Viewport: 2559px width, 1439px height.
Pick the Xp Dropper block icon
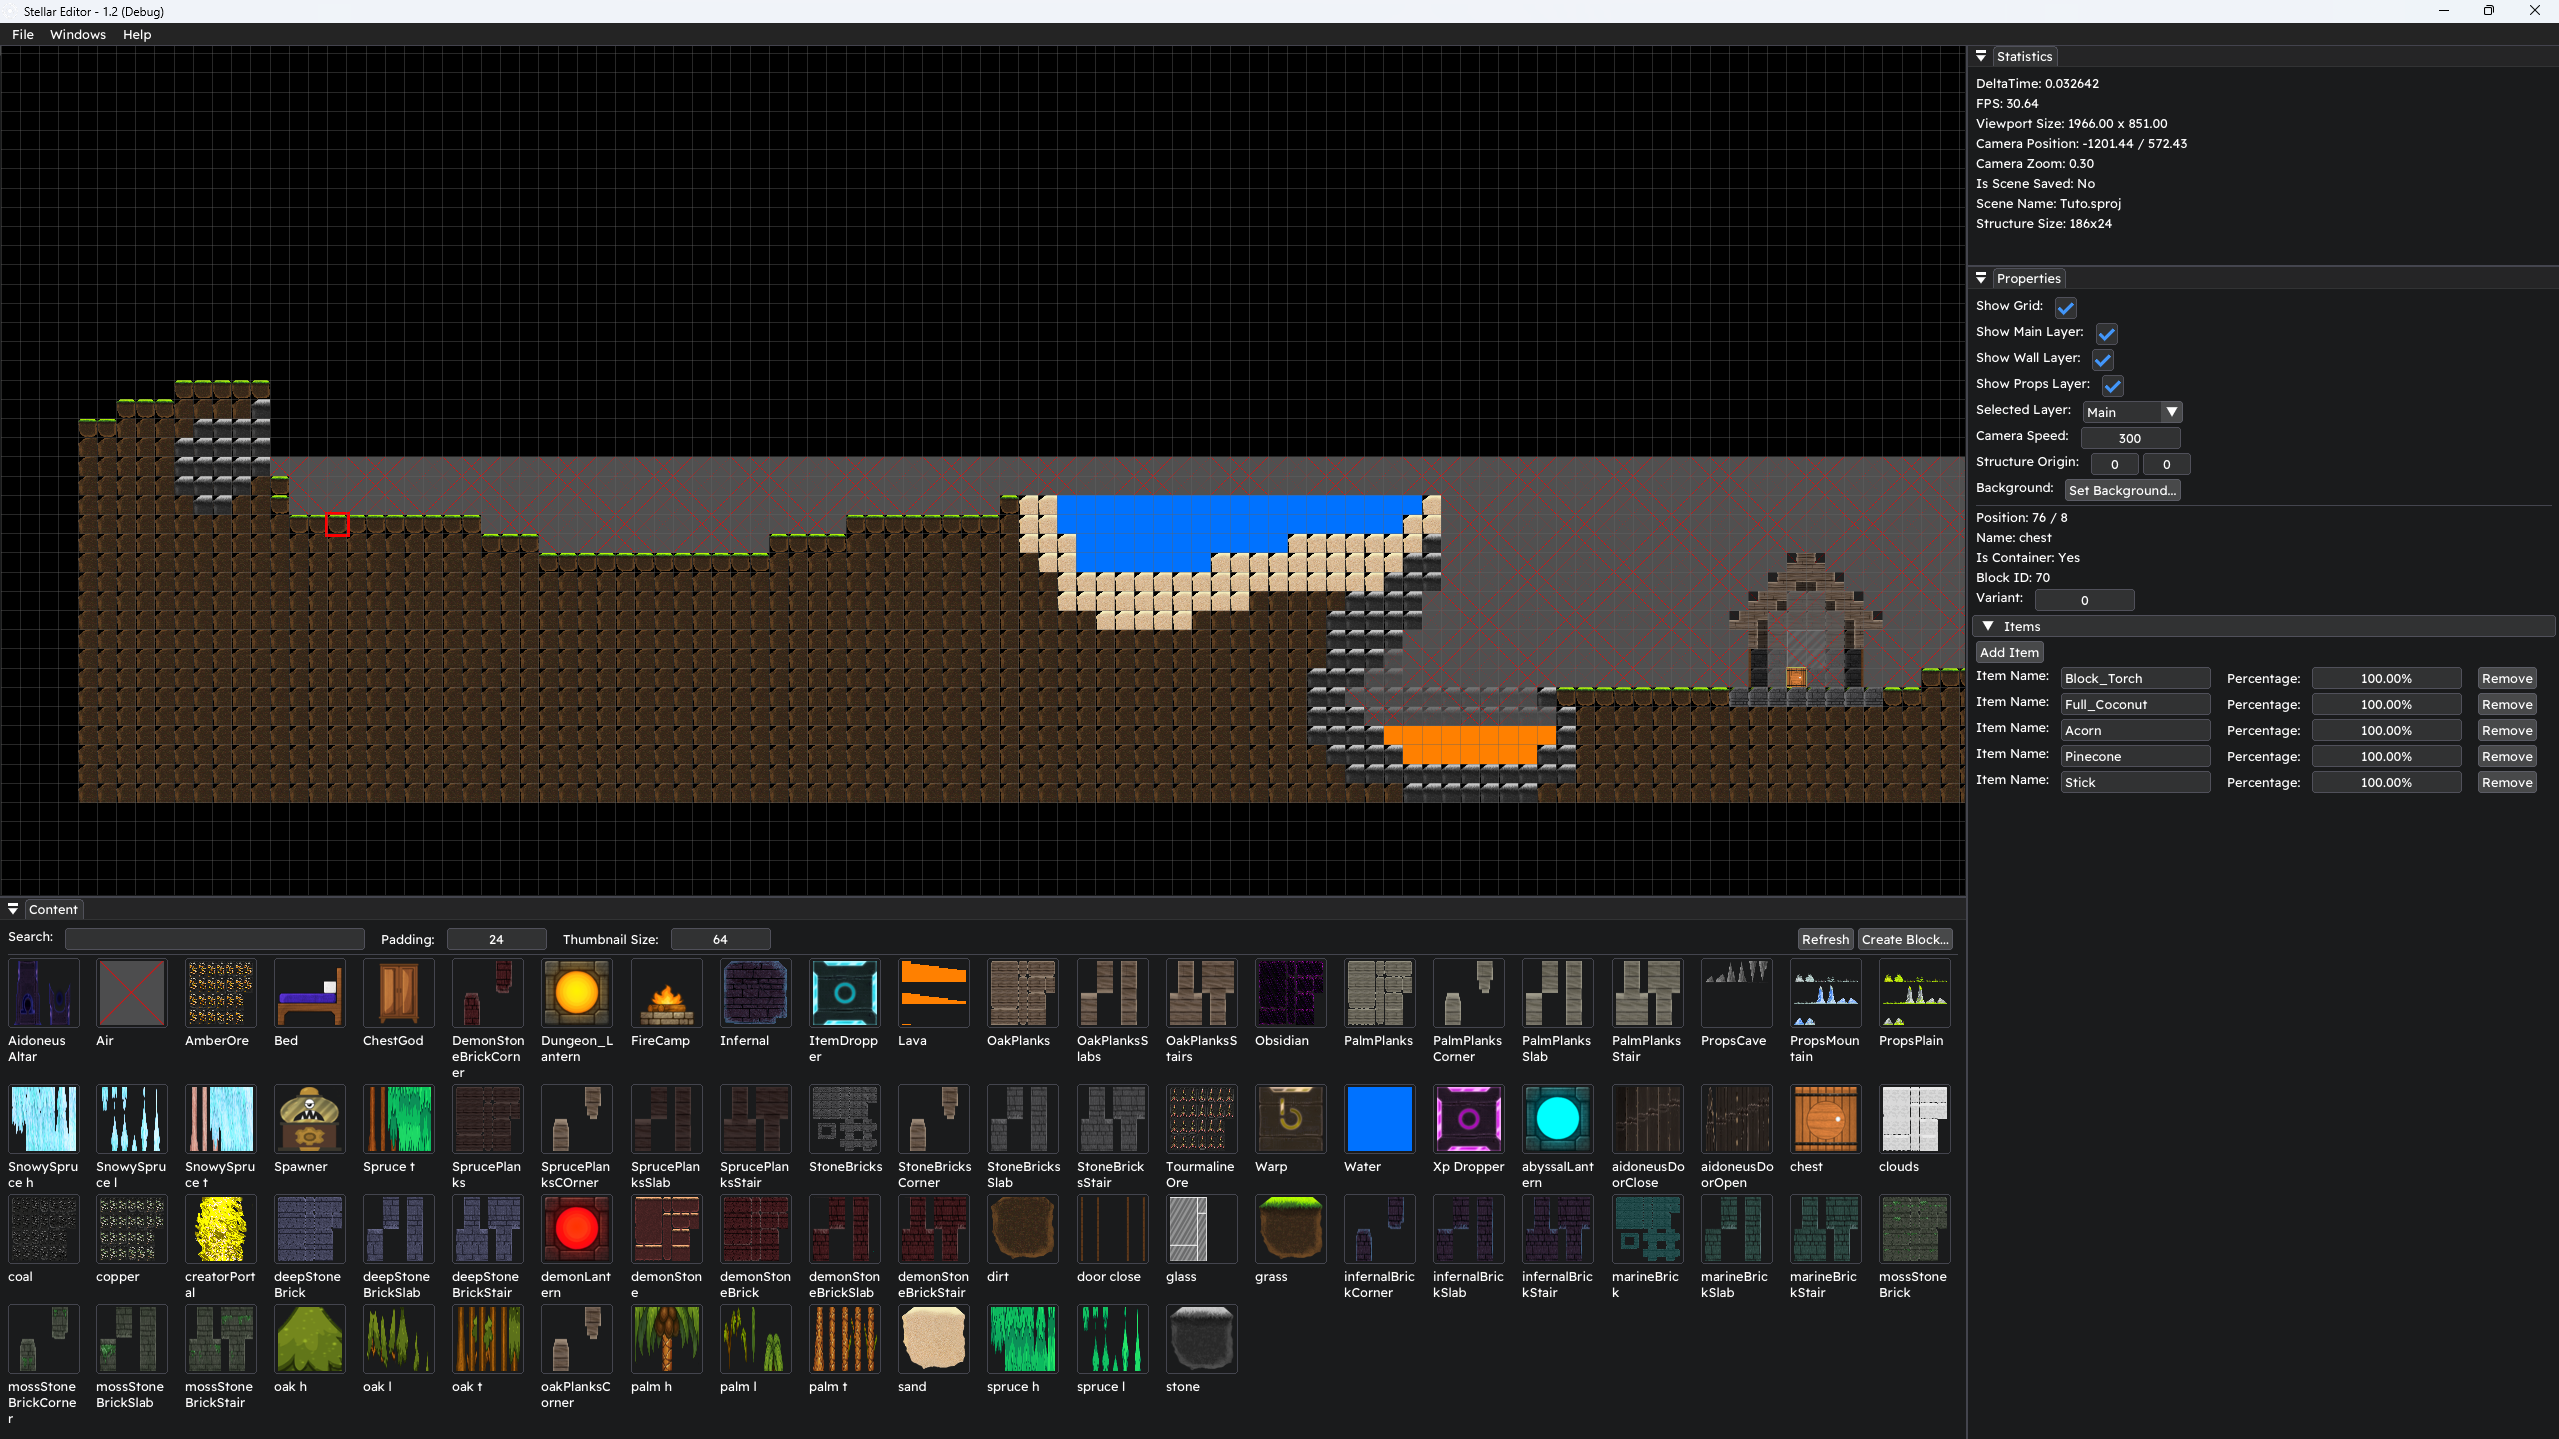coord(1469,1119)
